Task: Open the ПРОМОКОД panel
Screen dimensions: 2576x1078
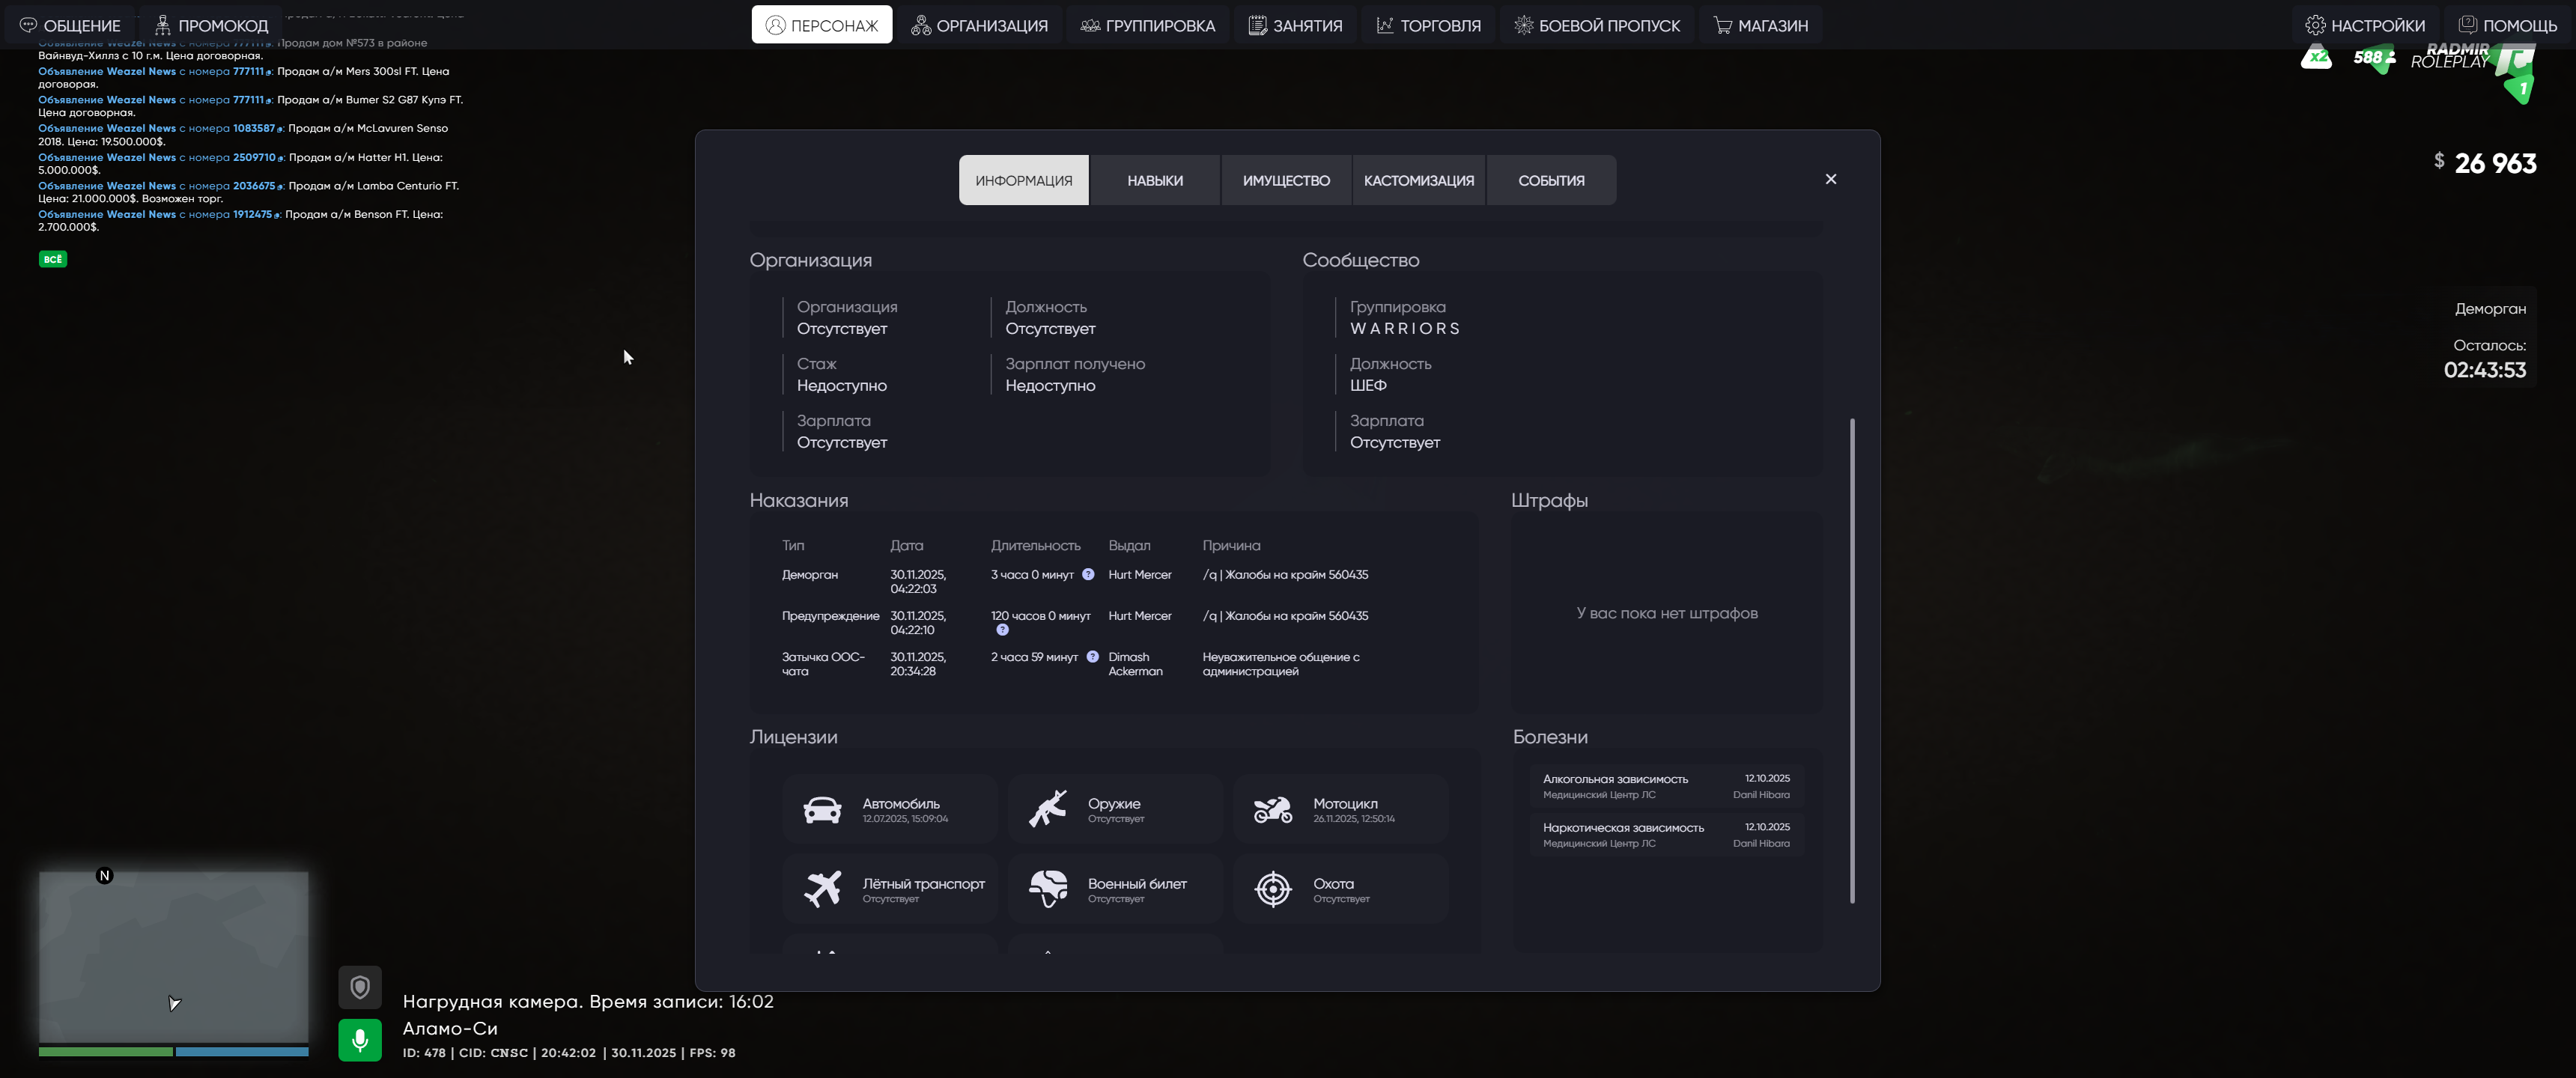Action: [211, 24]
